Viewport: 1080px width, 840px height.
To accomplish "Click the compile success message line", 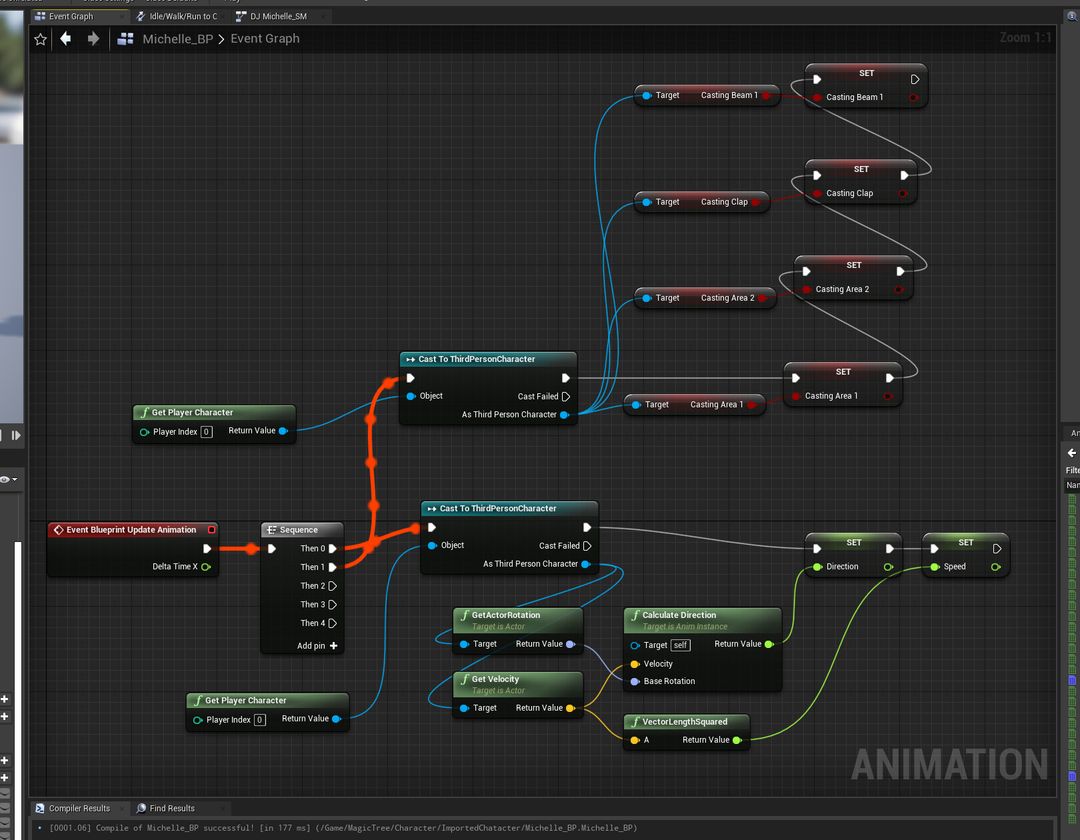I will point(342,828).
